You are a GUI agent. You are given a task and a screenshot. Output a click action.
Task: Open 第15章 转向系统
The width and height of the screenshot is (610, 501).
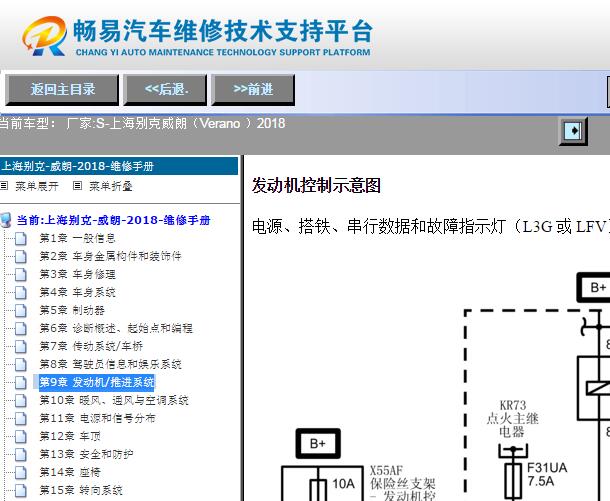pos(81,490)
